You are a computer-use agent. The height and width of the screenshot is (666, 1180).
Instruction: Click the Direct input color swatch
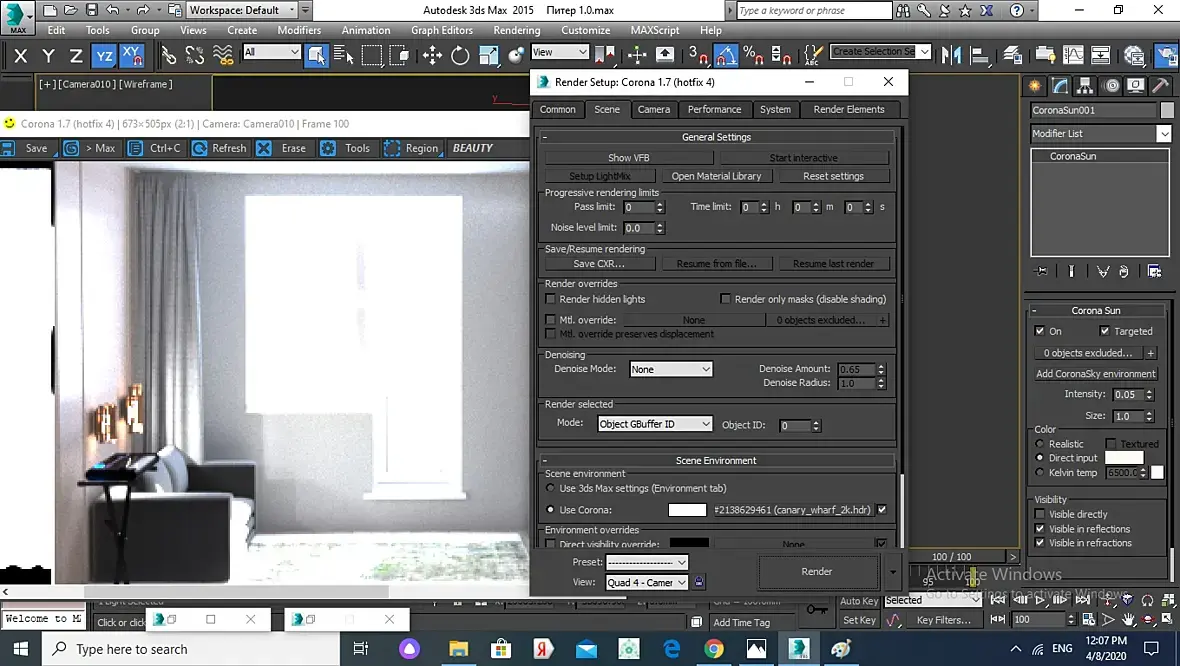[x=1124, y=458]
